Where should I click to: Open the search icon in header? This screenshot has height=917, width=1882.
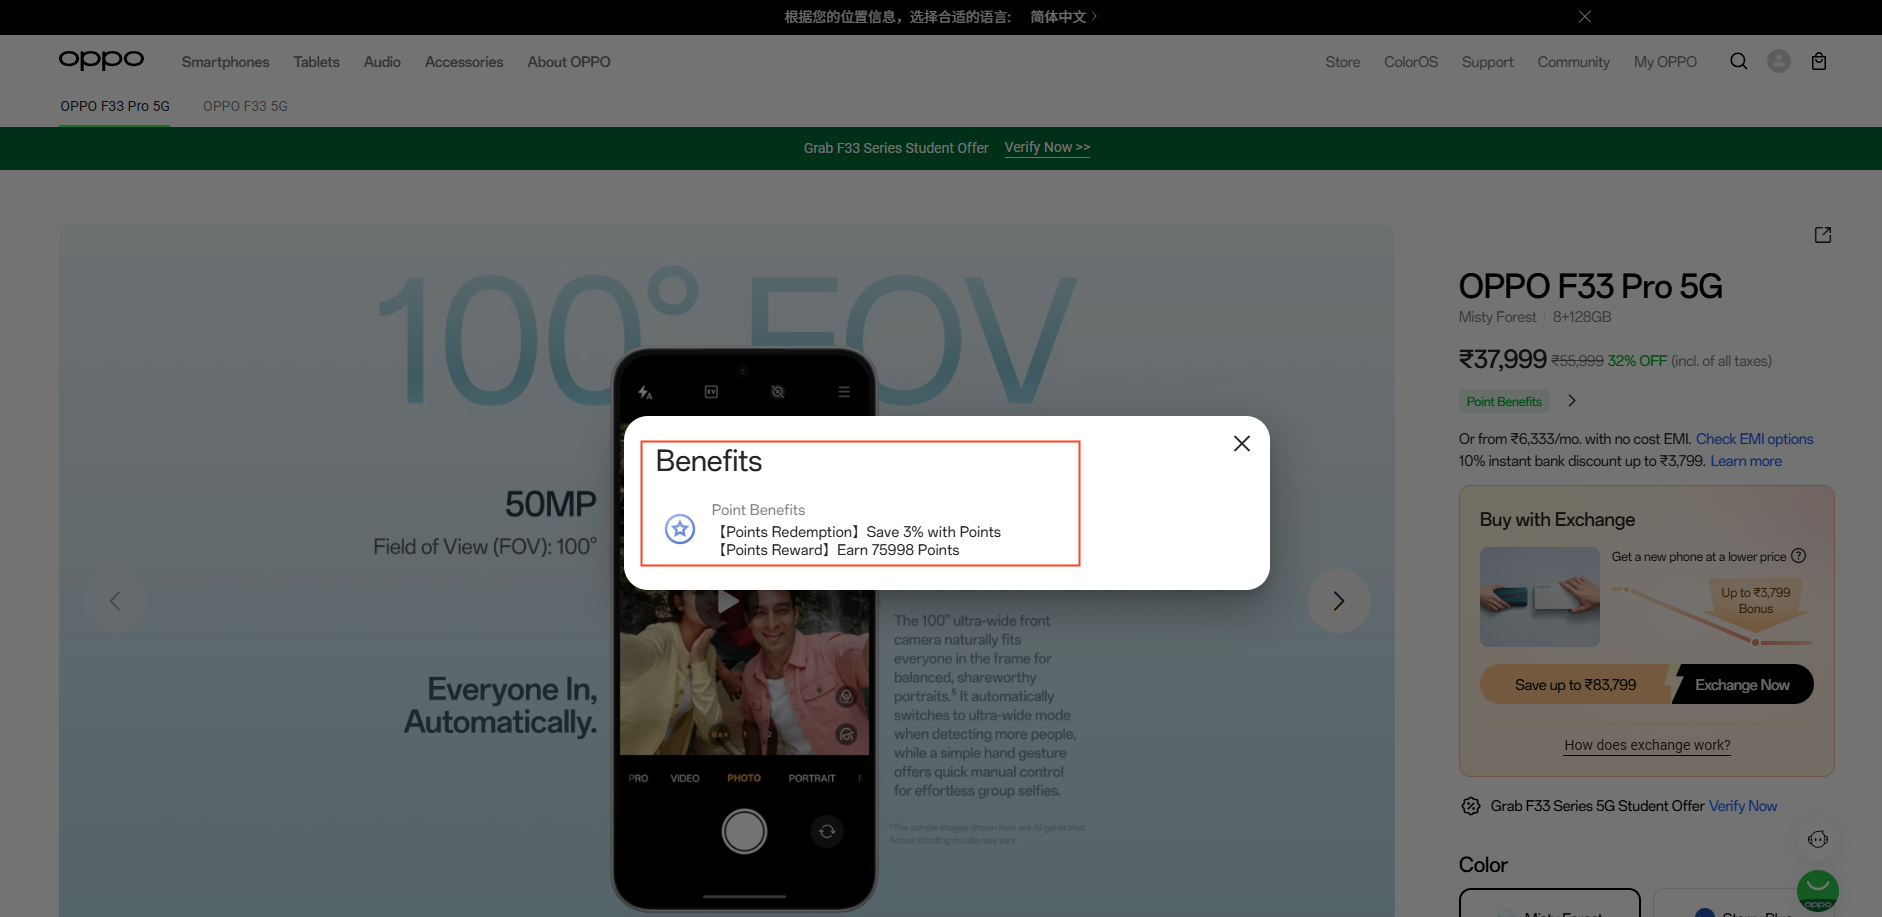click(1739, 61)
